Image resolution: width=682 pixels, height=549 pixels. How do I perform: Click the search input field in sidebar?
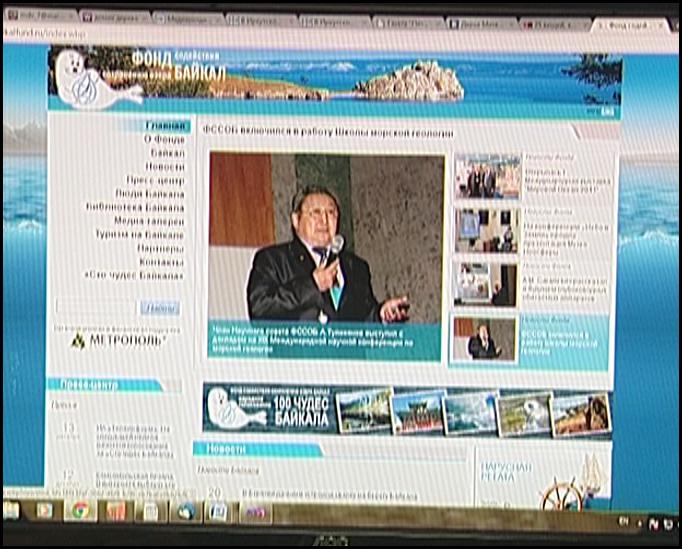click(x=97, y=307)
